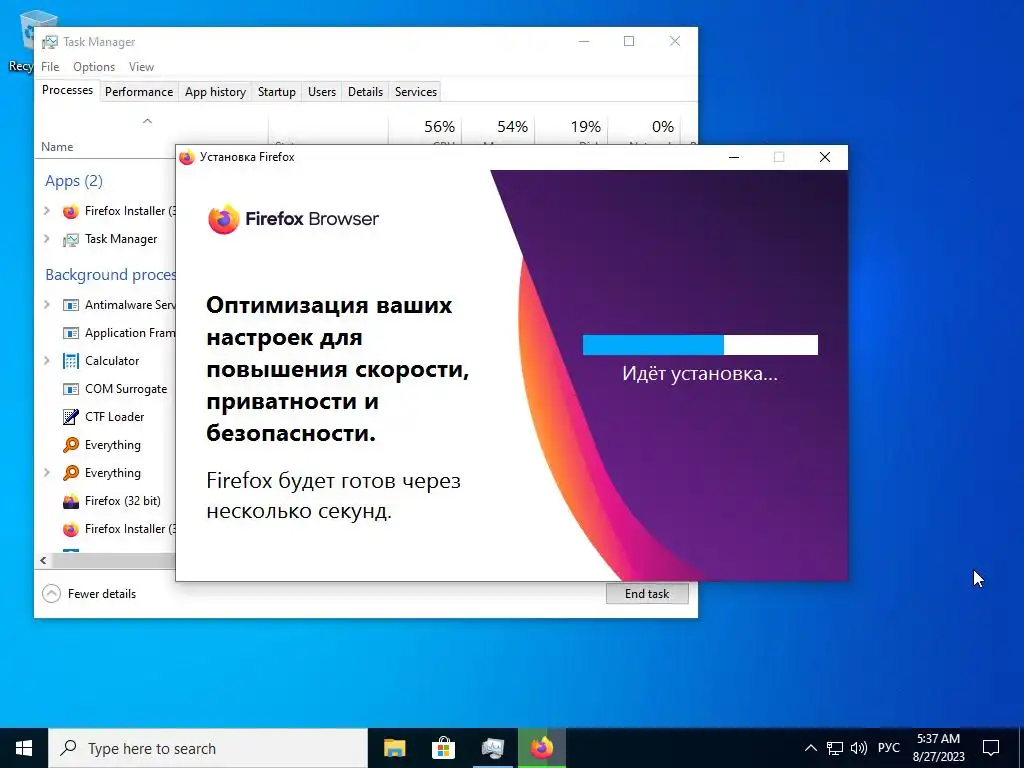This screenshot has height=768, width=1024.
Task: Click Firefox Installer icon in Background processes
Action: (x=71, y=529)
